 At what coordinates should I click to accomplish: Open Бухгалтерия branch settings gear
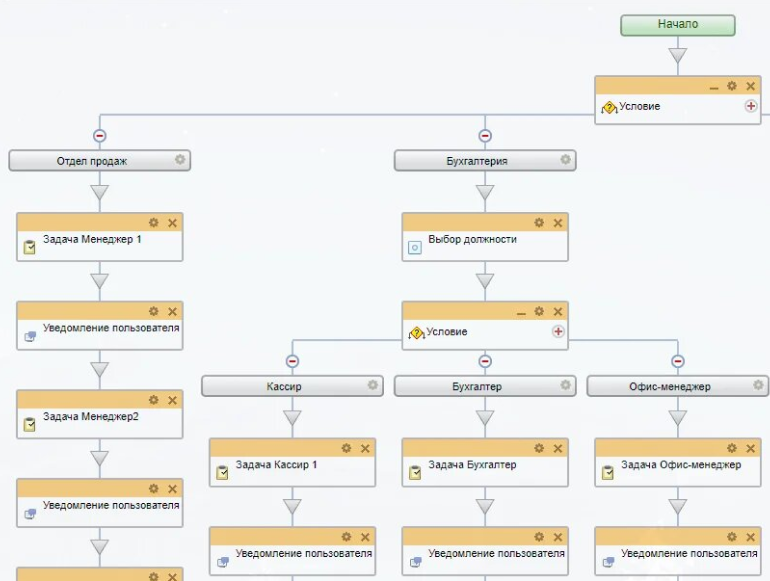coord(565,160)
